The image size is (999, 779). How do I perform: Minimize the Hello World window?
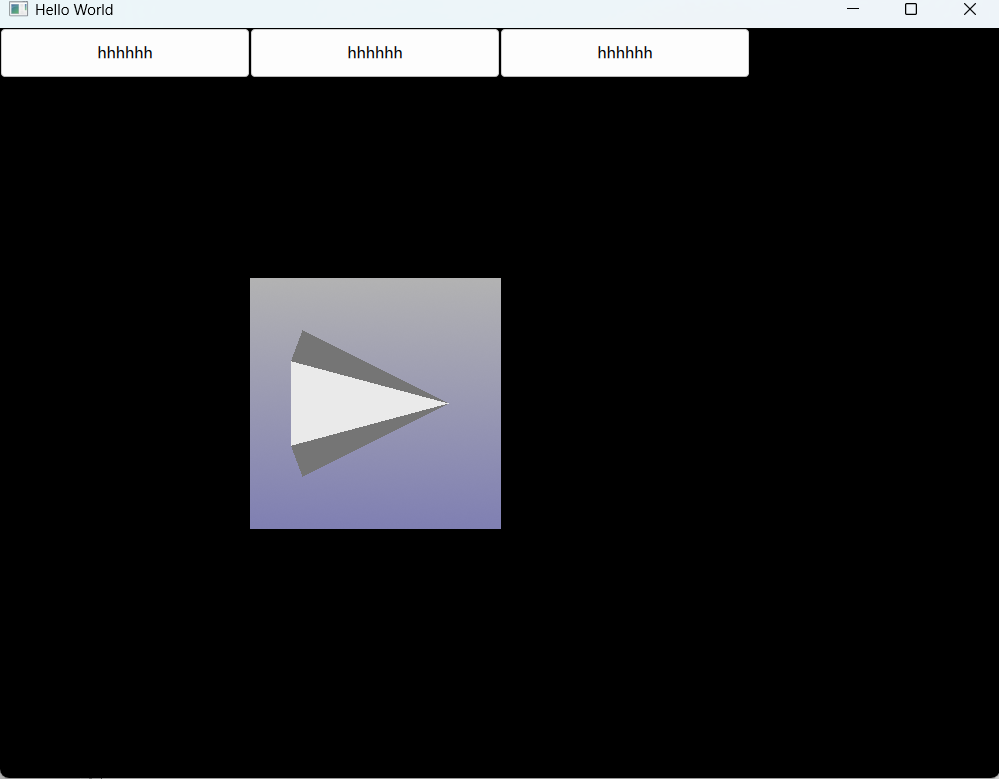852,9
